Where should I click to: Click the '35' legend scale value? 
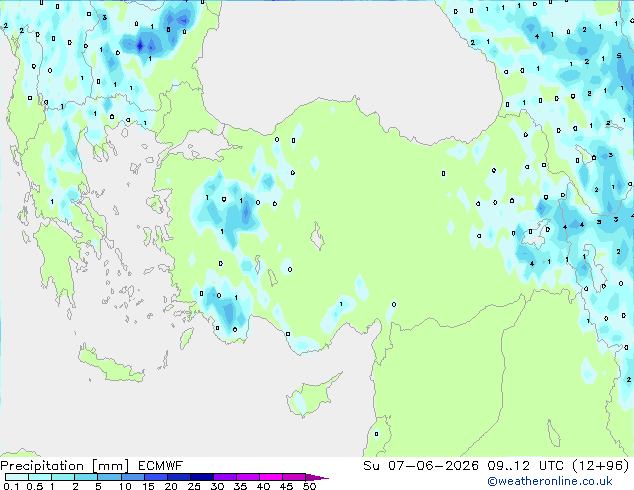point(240,486)
